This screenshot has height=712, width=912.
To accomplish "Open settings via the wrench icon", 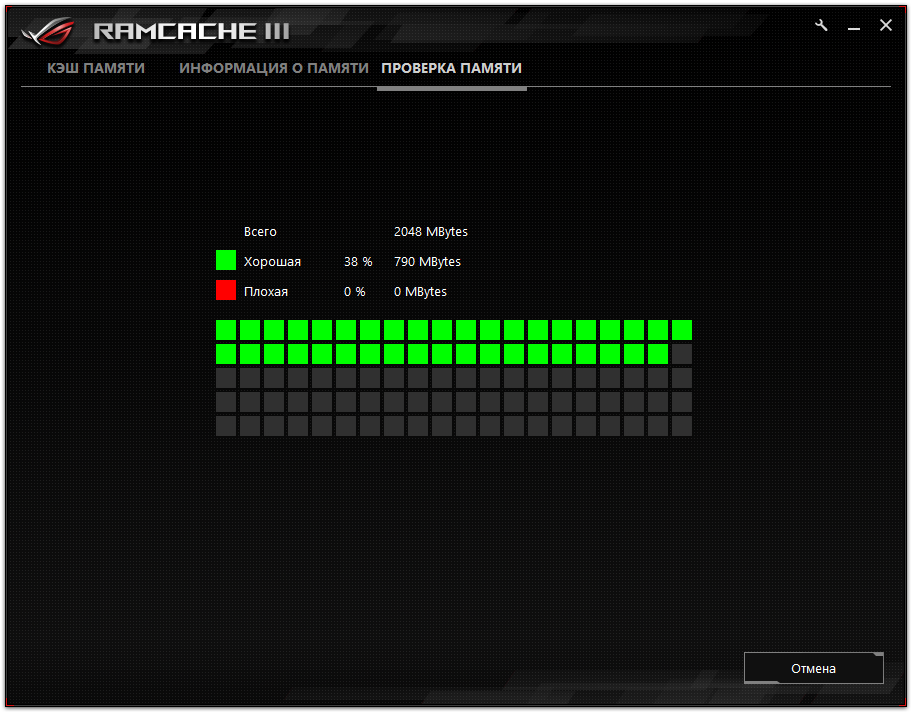I will click(x=821, y=26).
